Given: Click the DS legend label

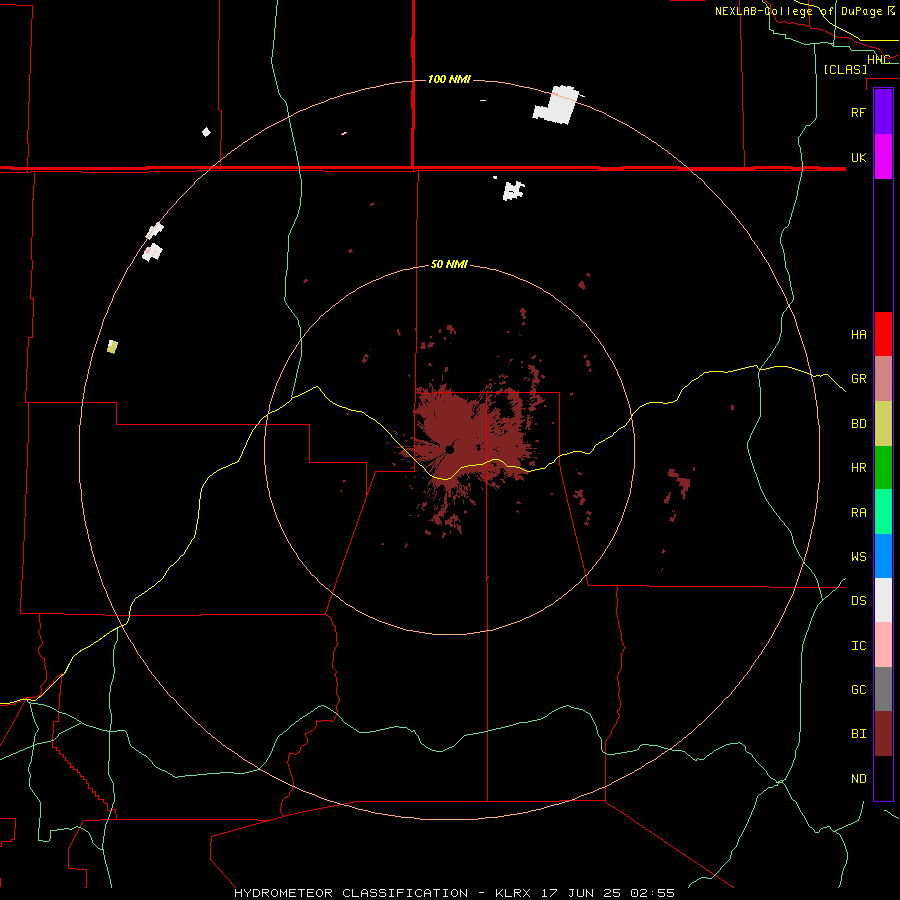Looking at the screenshot, I should click(x=858, y=601).
